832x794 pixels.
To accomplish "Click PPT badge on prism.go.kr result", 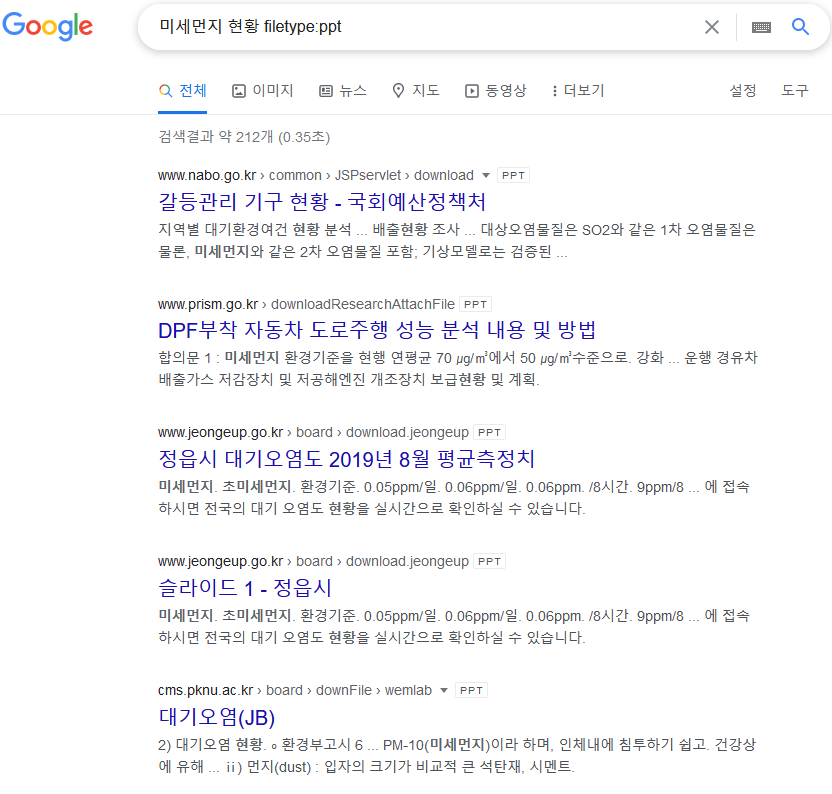I will coord(475,305).
